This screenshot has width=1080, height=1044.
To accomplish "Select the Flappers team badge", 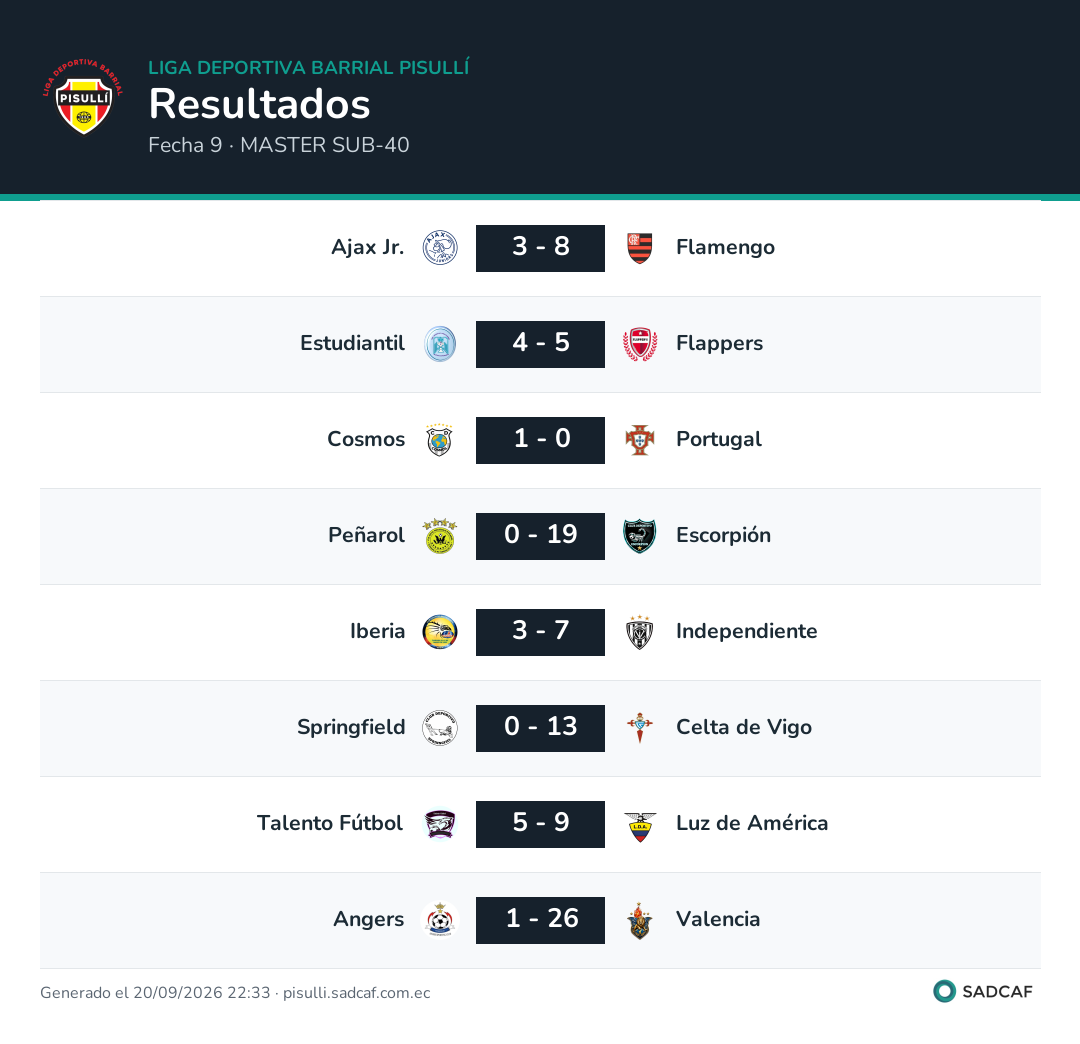I will [640, 344].
